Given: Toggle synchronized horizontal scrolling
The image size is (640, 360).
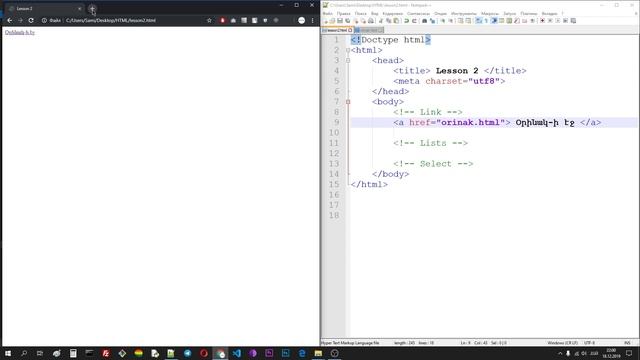Looking at the screenshot, I should 468,21.
